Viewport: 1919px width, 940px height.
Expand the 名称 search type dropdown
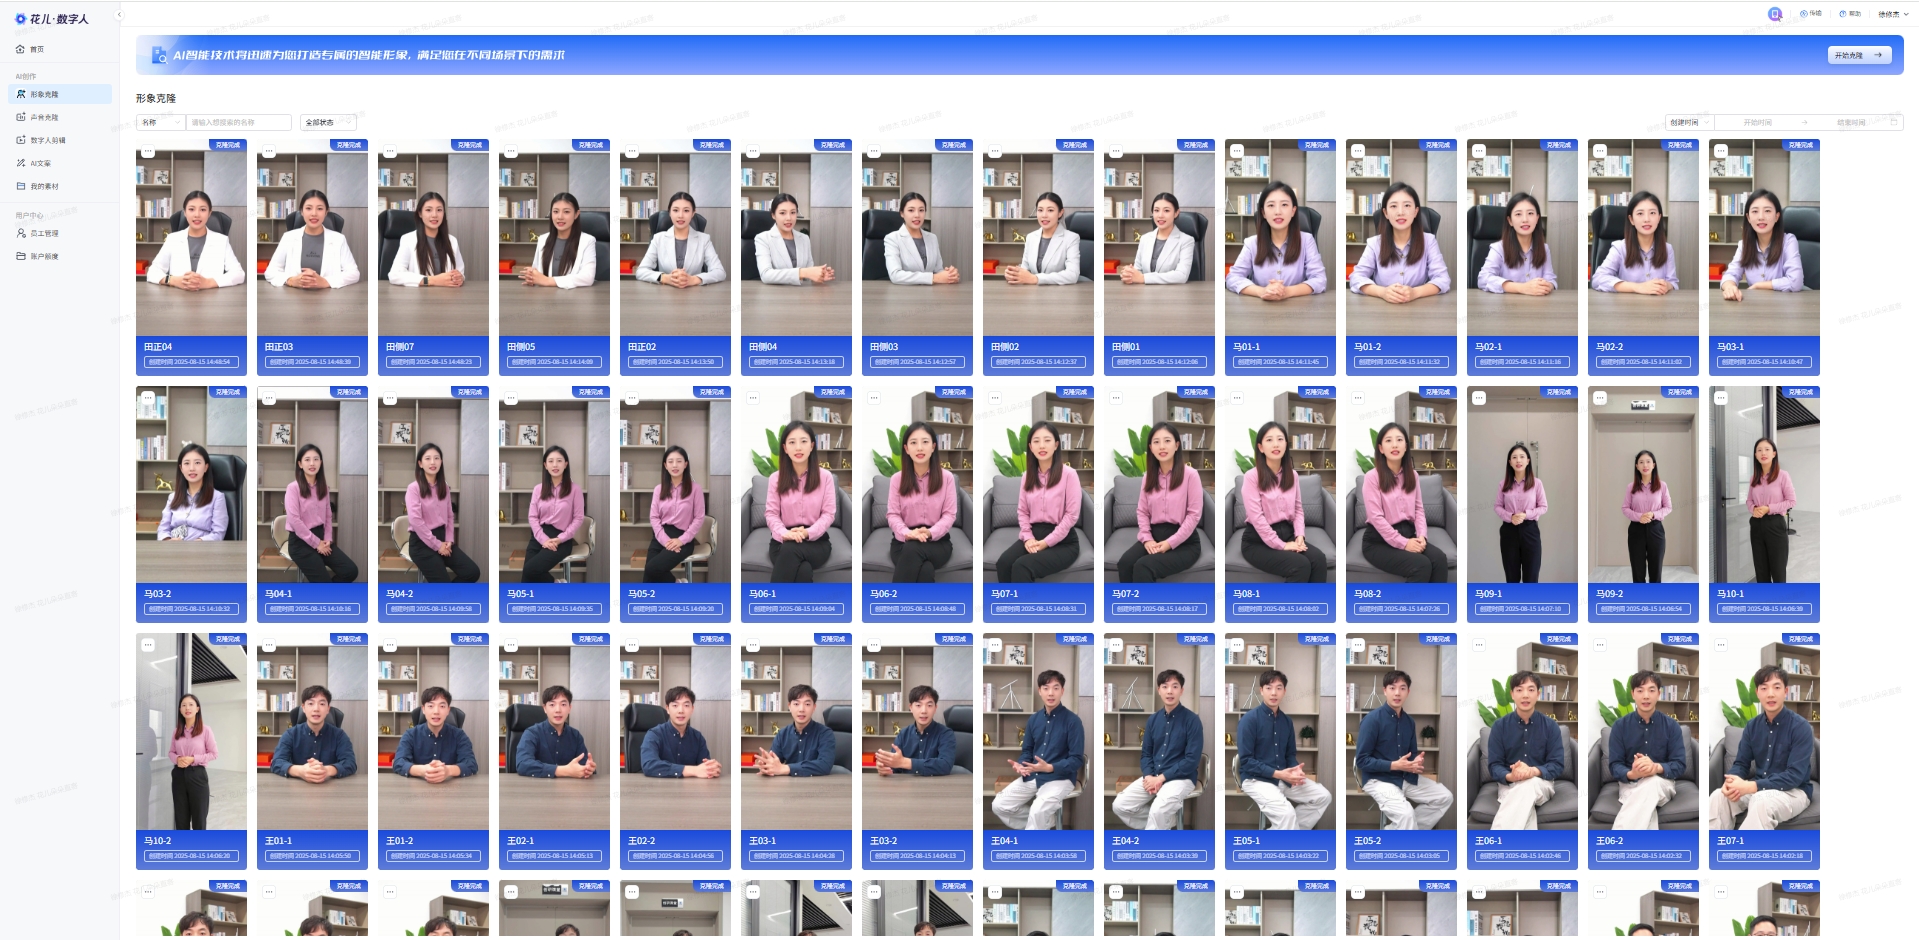pyautogui.click(x=160, y=123)
